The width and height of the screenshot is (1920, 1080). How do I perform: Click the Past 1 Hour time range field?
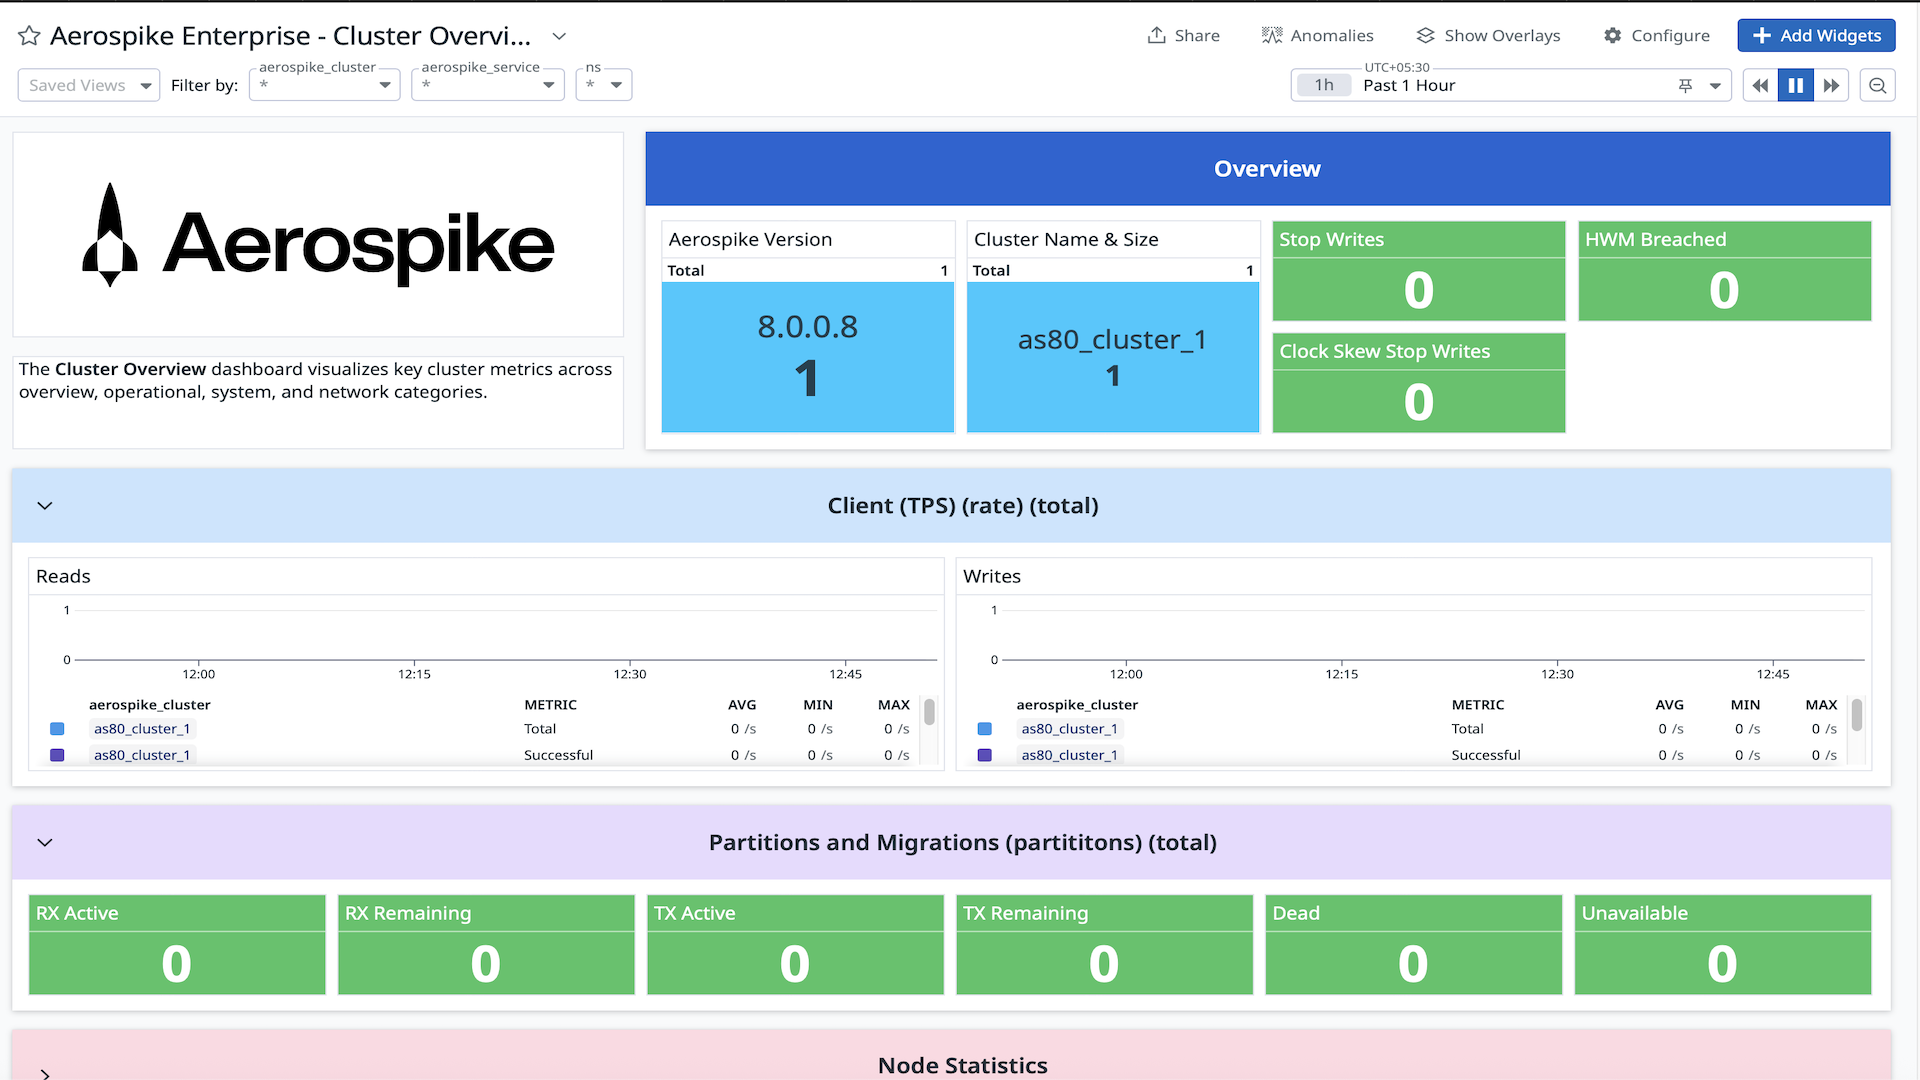(1510, 85)
